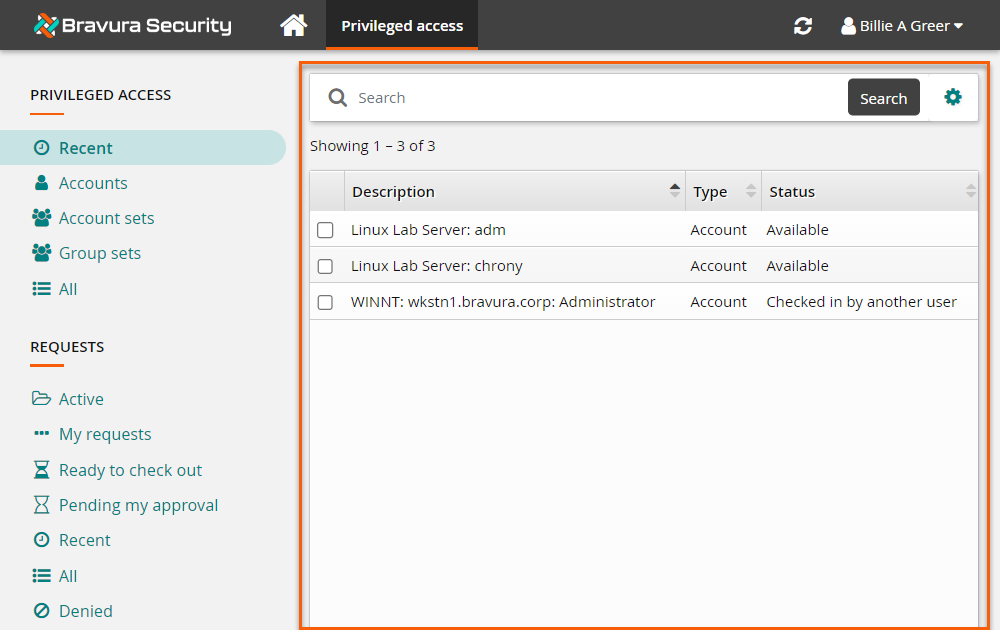This screenshot has width=1000, height=630.
Task: Switch to the Privileged access tab
Action: pos(402,26)
